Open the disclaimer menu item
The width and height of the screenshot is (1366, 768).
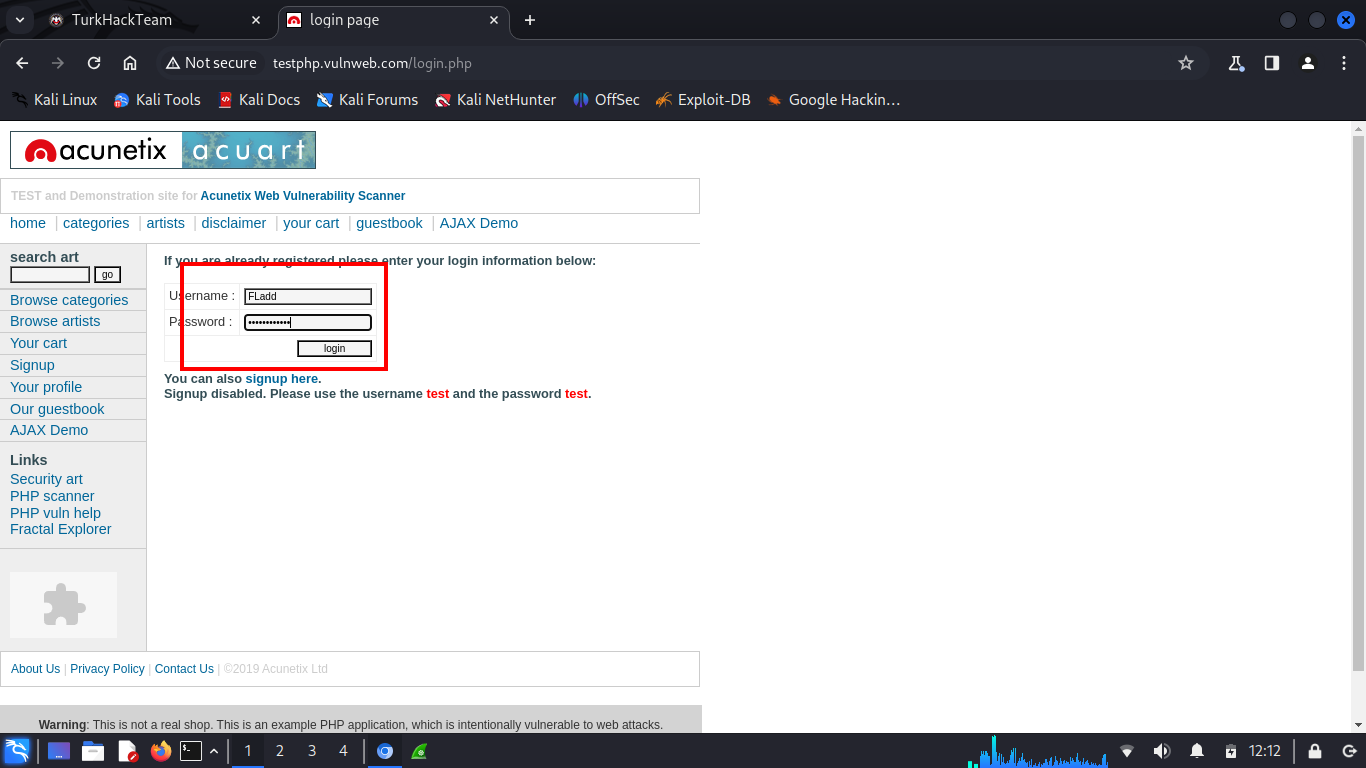[234, 223]
